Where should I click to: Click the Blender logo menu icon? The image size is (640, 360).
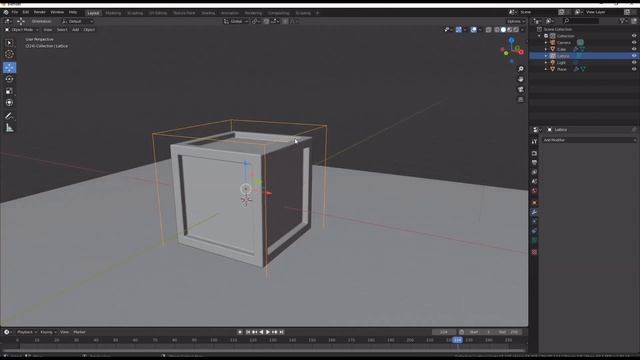point(6,12)
